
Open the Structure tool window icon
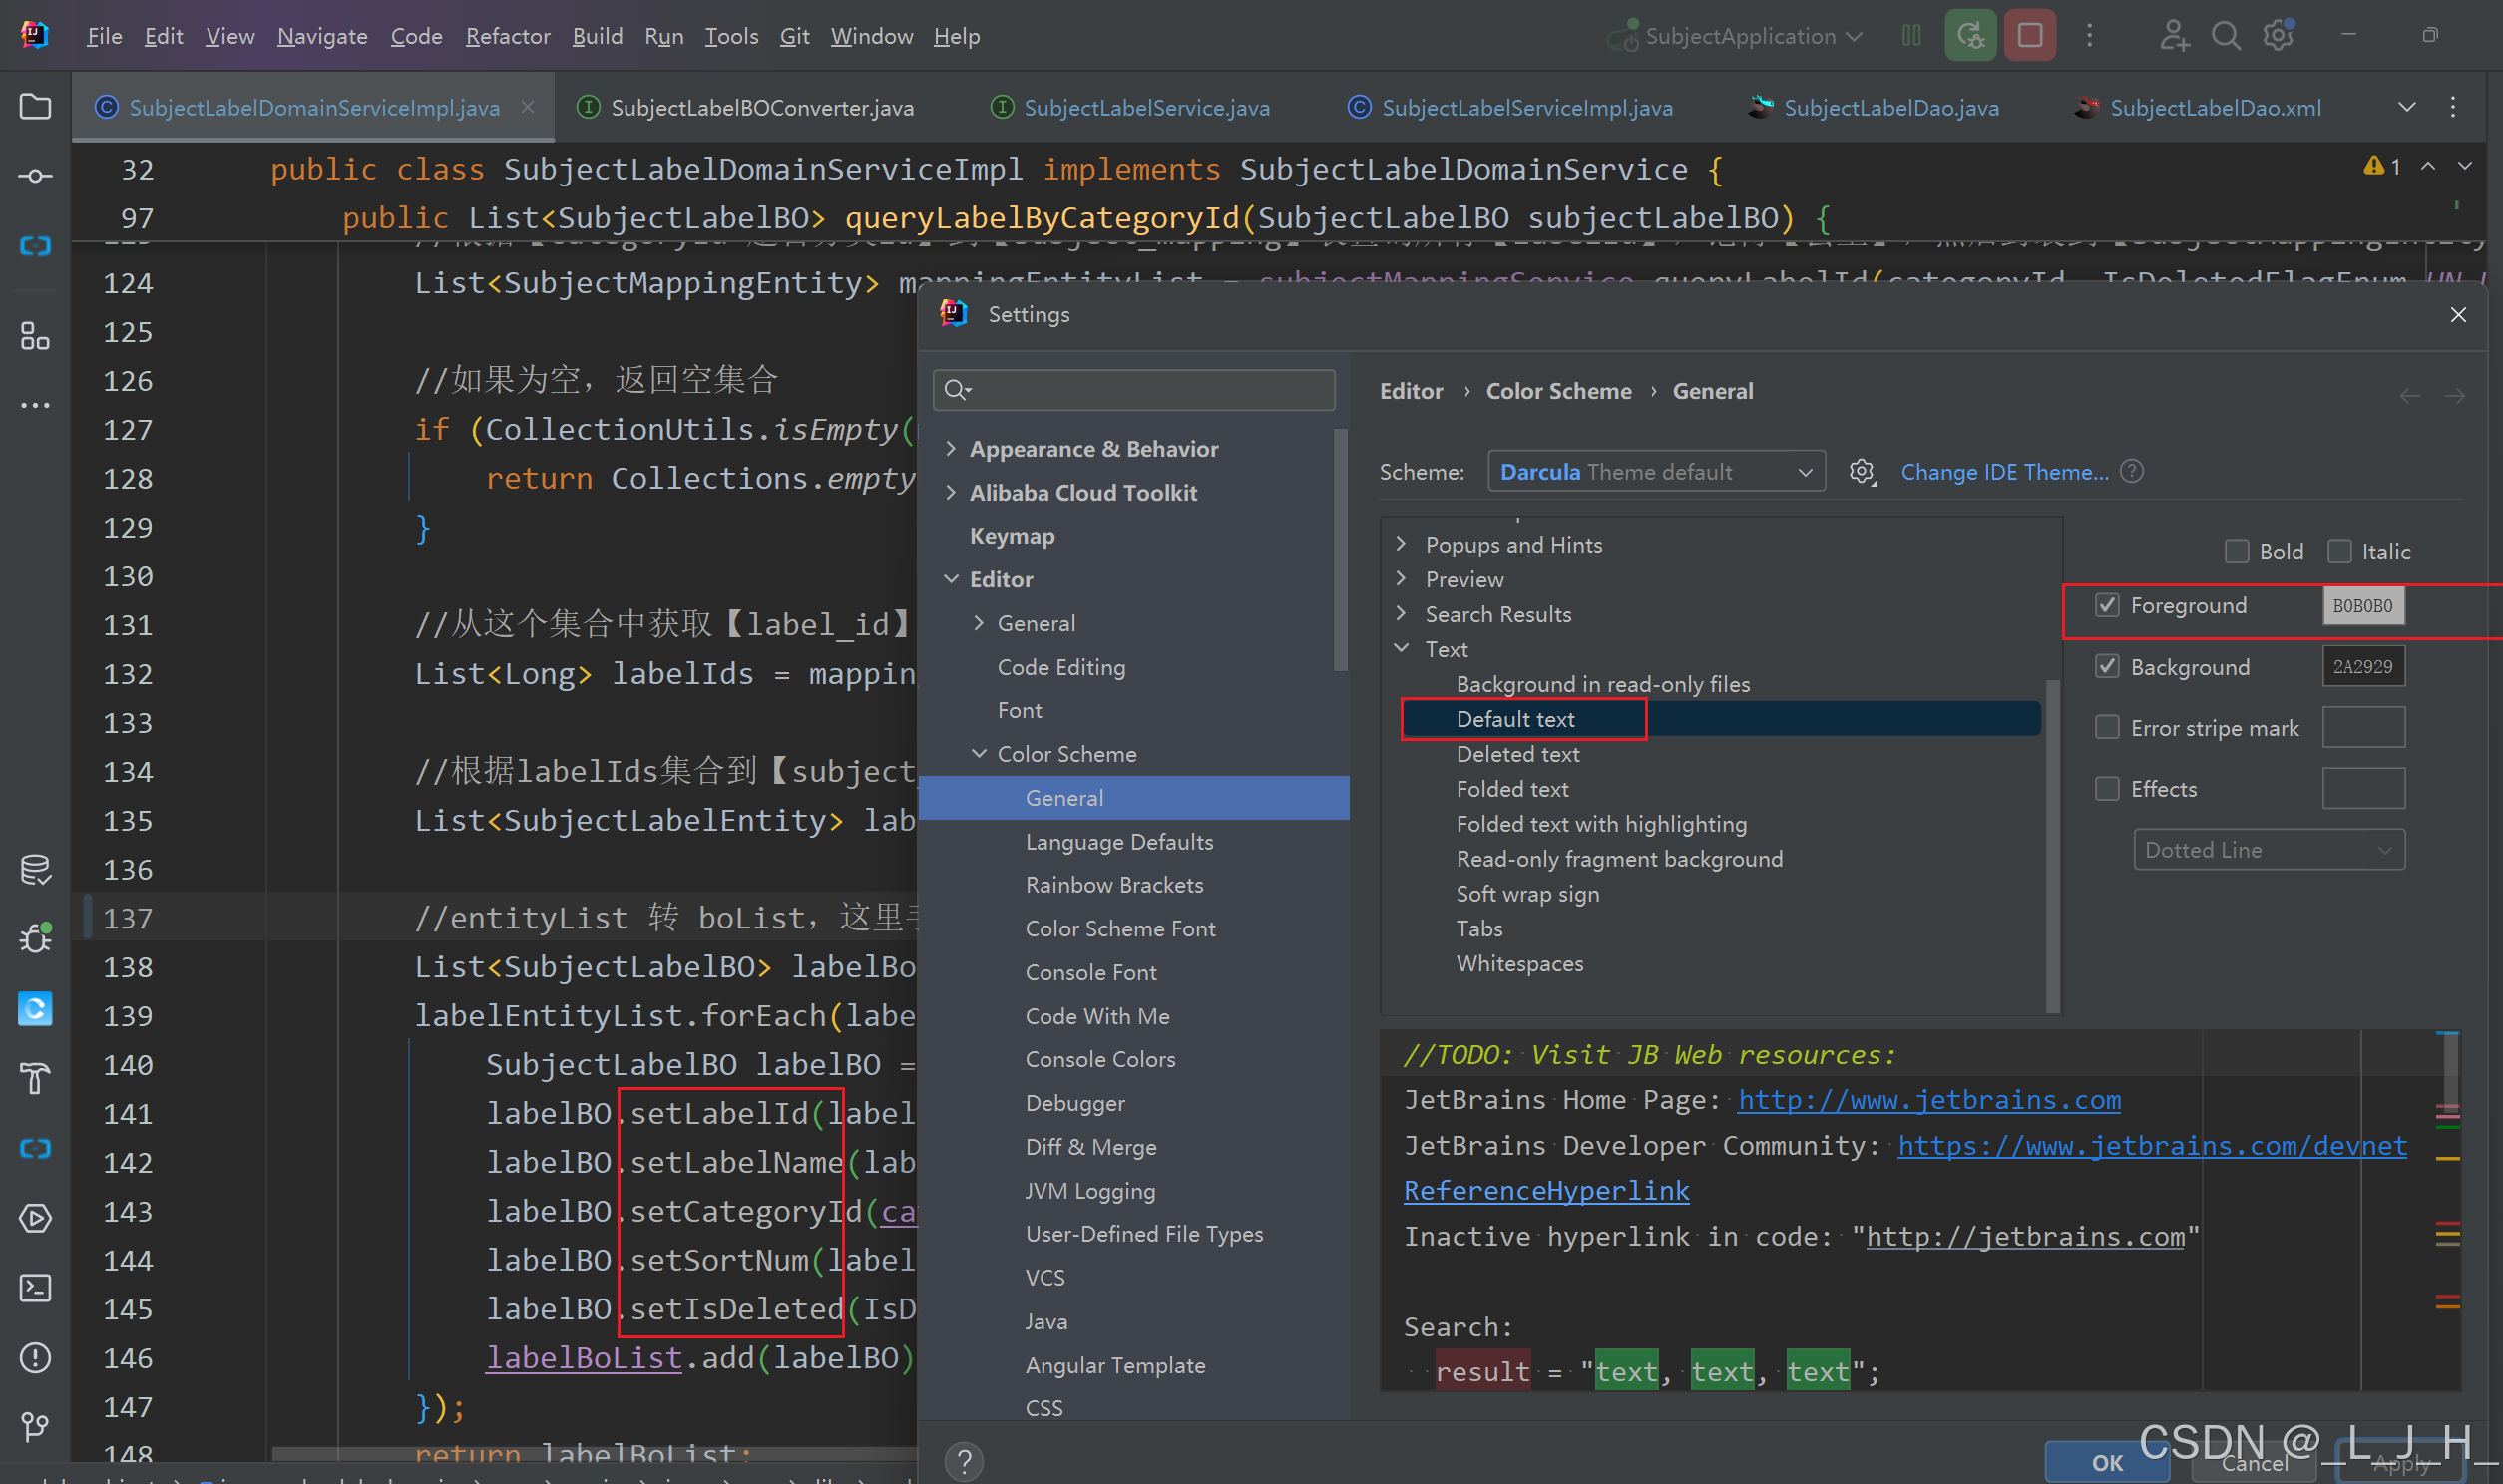click(x=35, y=336)
